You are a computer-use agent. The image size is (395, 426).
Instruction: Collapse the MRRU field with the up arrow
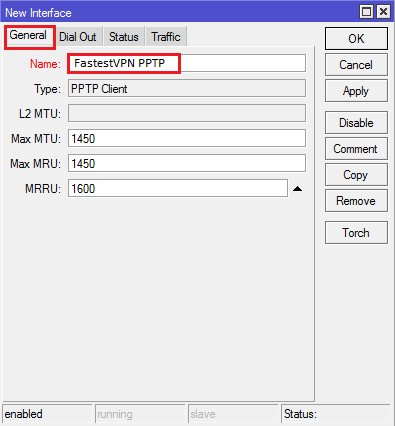point(297,189)
